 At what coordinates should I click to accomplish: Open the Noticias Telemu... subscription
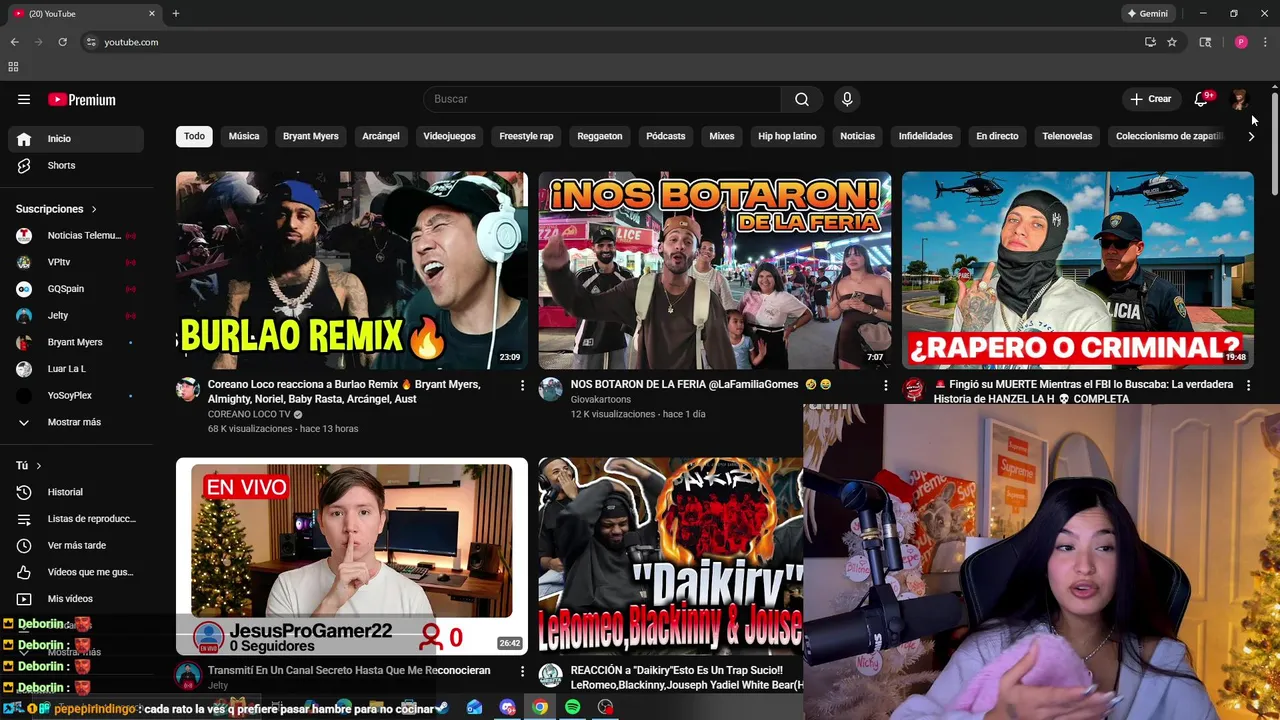pos(76,235)
